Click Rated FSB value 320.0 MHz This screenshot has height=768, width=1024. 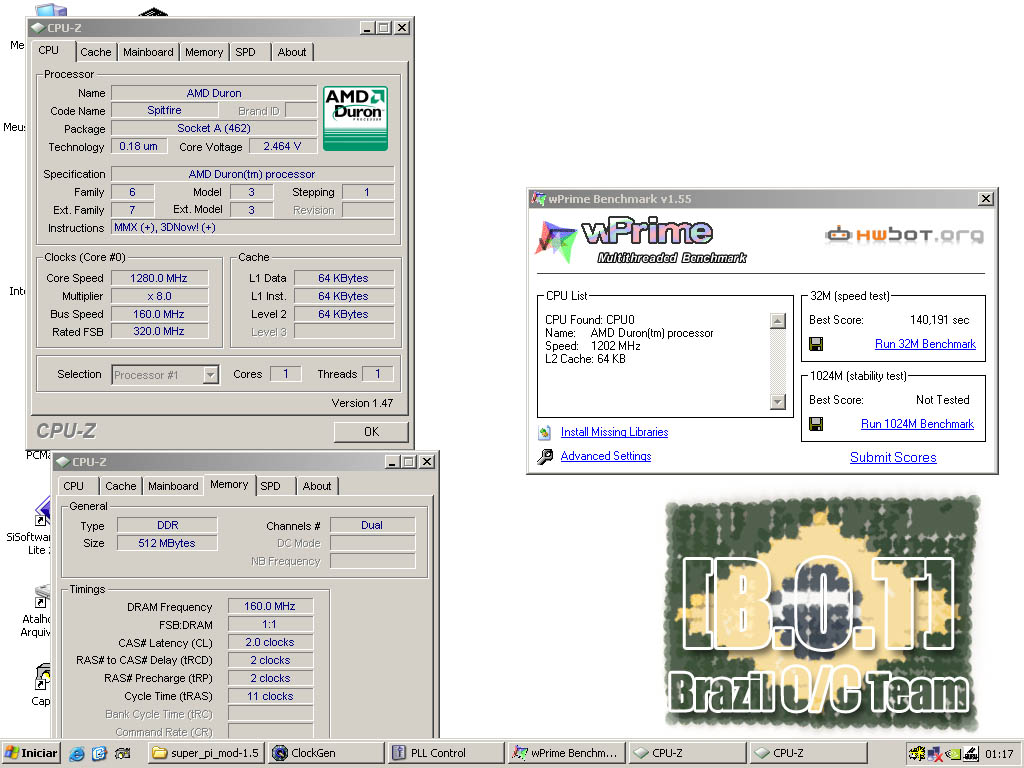pos(159,332)
